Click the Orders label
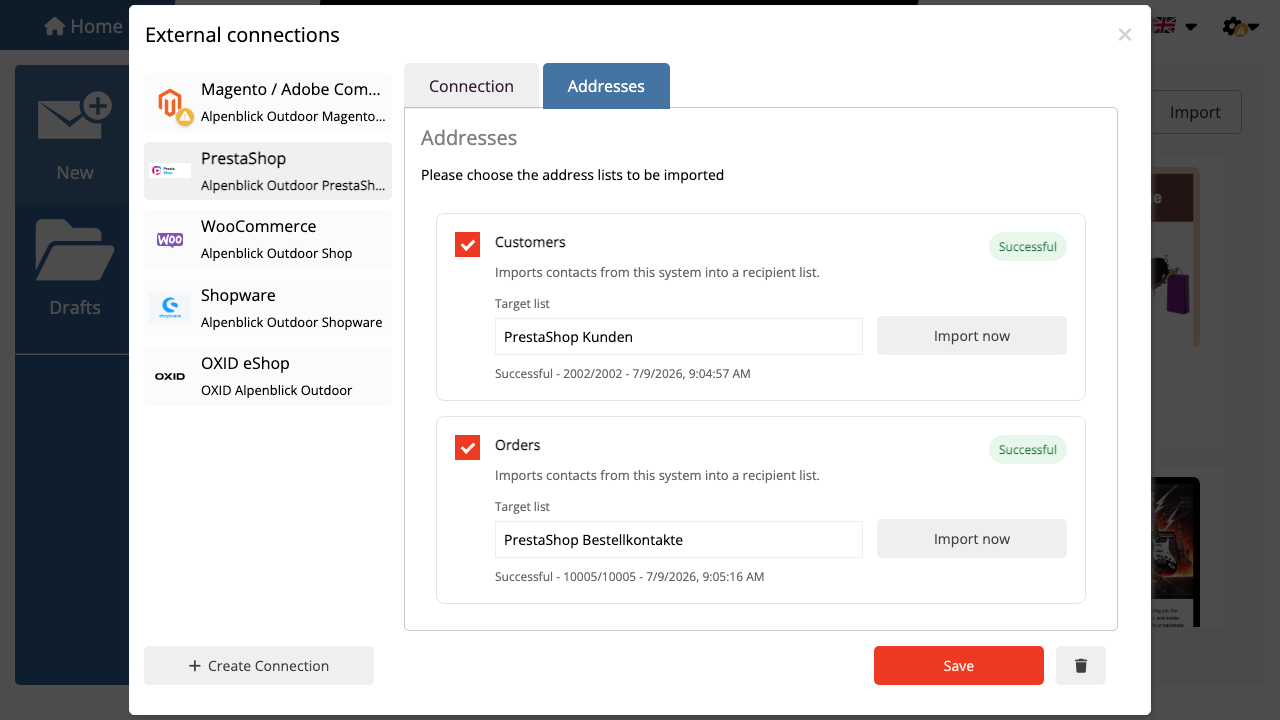 518,445
